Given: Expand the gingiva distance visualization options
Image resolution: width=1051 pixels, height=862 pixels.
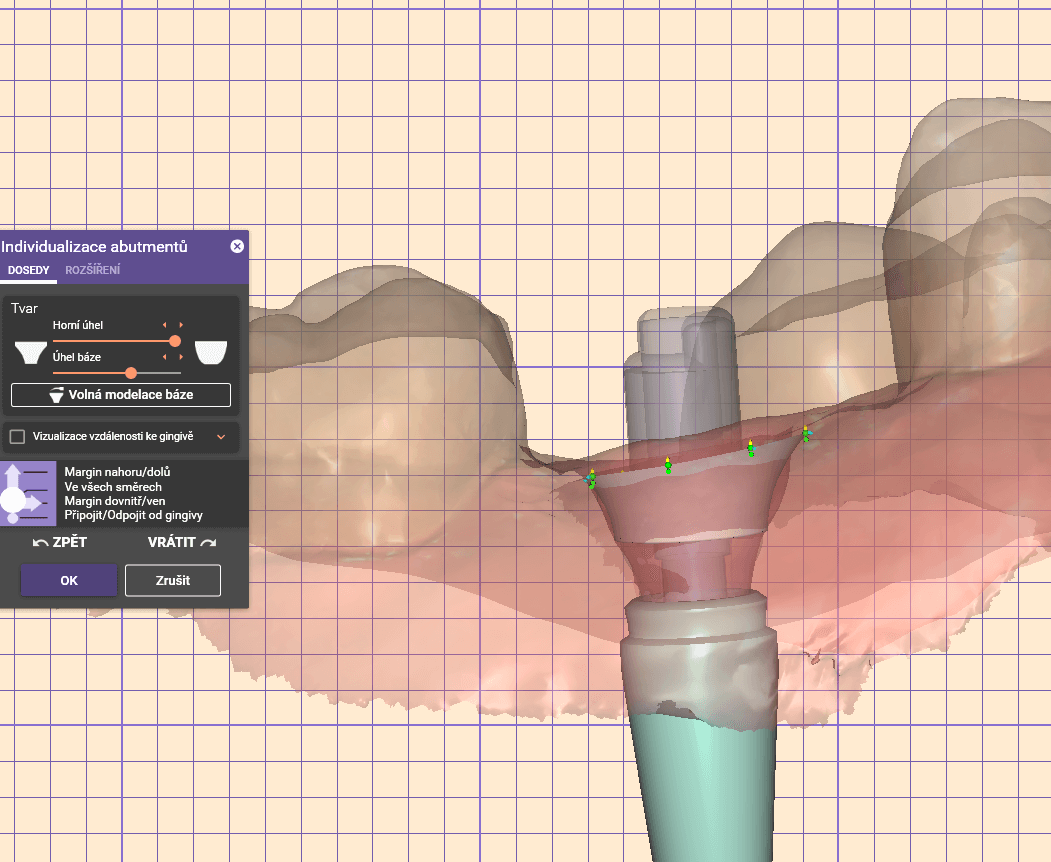Looking at the screenshot, I should (221, 437).
